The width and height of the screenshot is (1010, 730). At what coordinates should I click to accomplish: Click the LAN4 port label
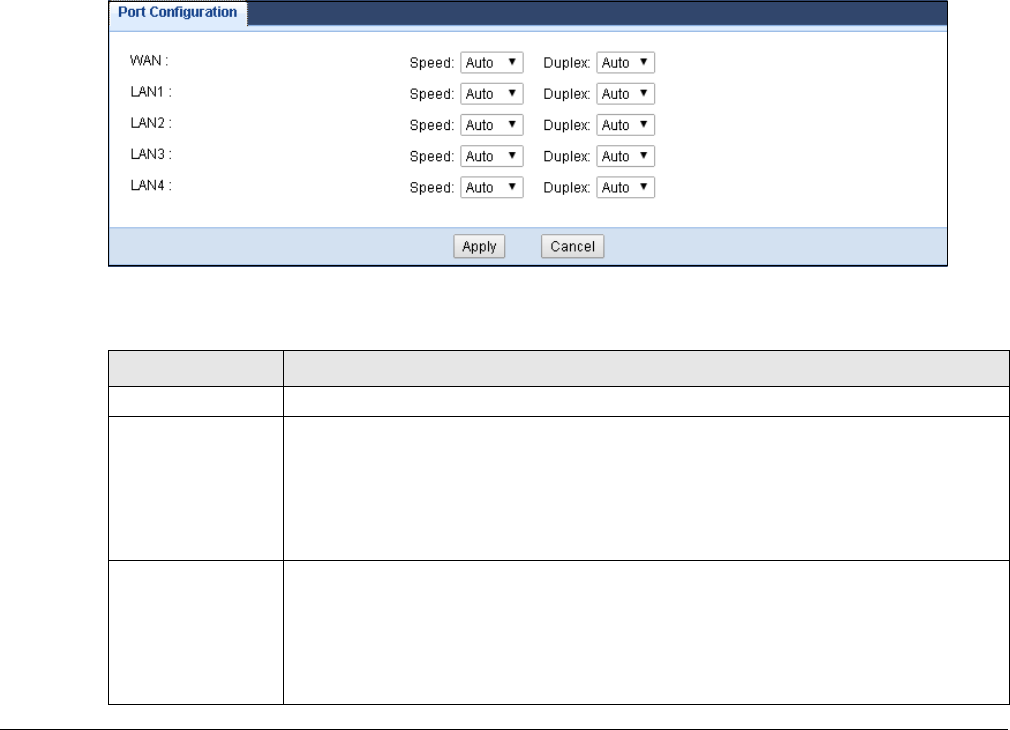[x=151, y=185]
